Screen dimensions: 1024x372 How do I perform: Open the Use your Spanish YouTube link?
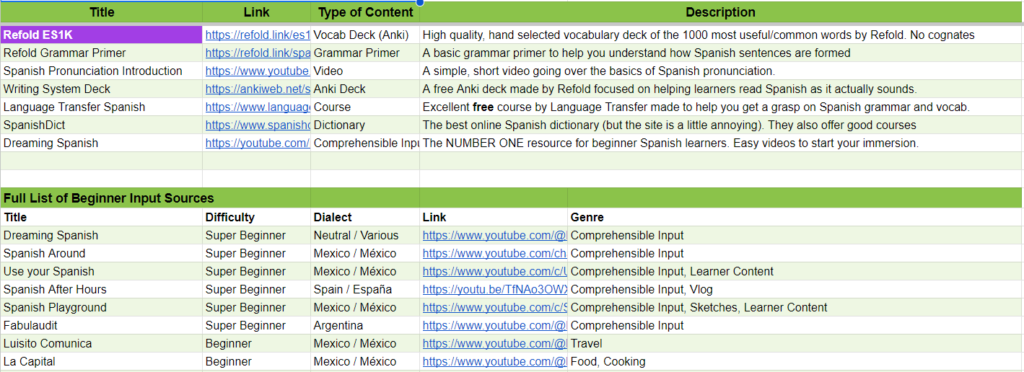point(495,271)
